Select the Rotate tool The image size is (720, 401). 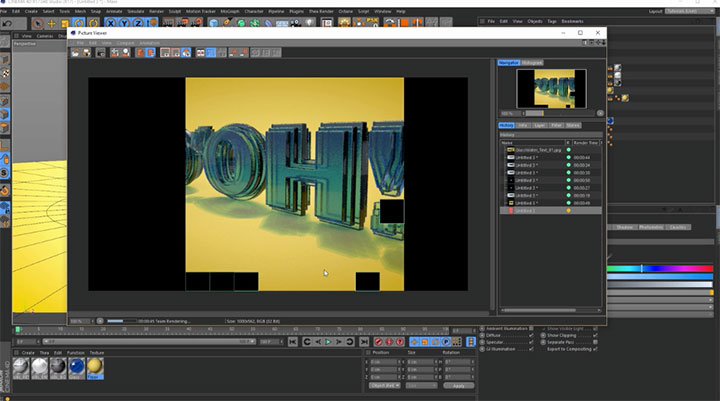click(x=79, y=23)
